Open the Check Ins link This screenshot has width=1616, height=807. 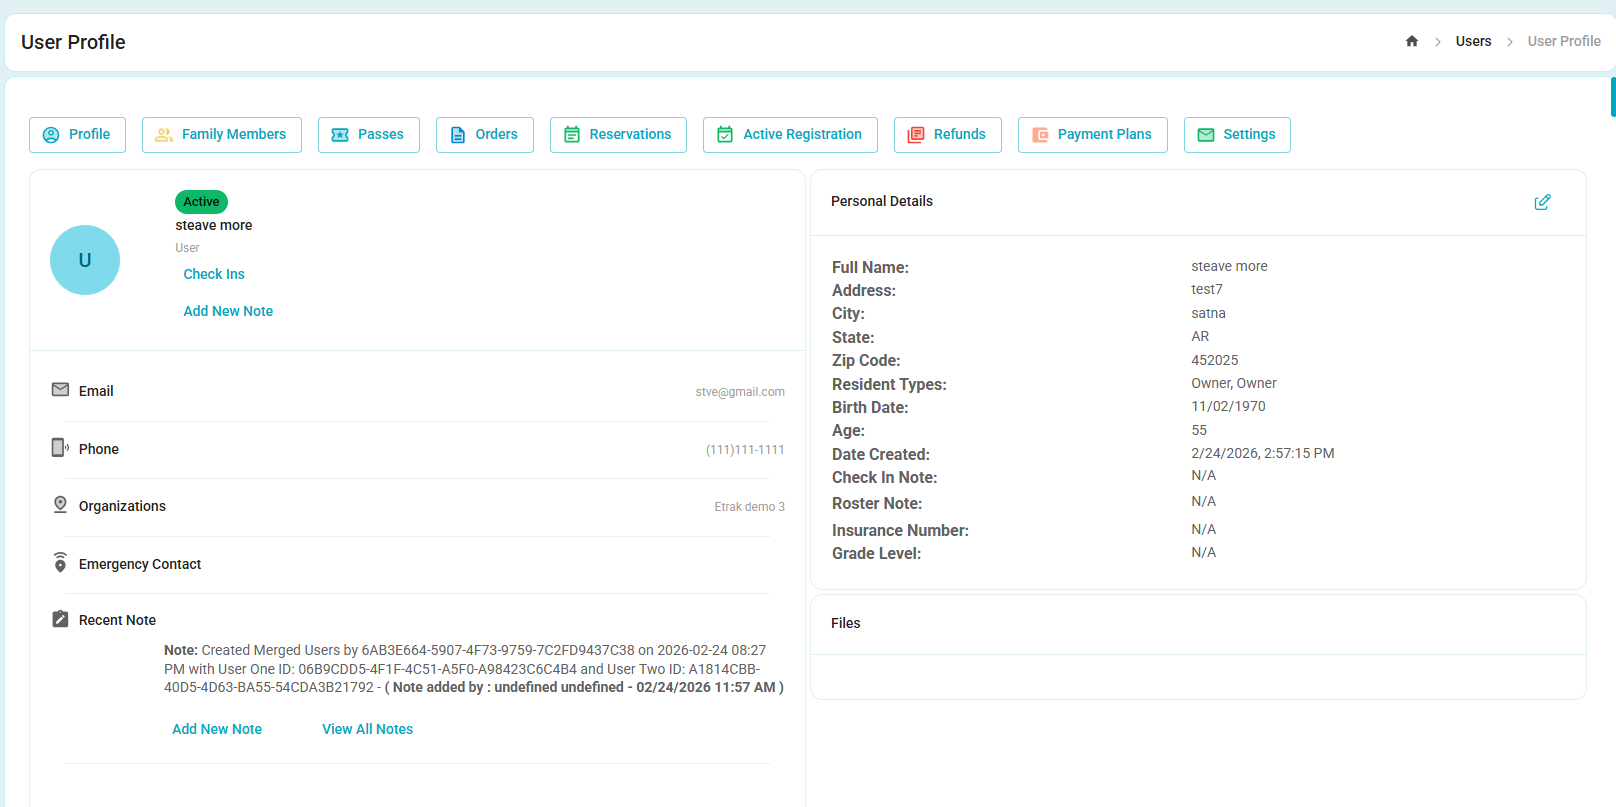tap(214, 274)
